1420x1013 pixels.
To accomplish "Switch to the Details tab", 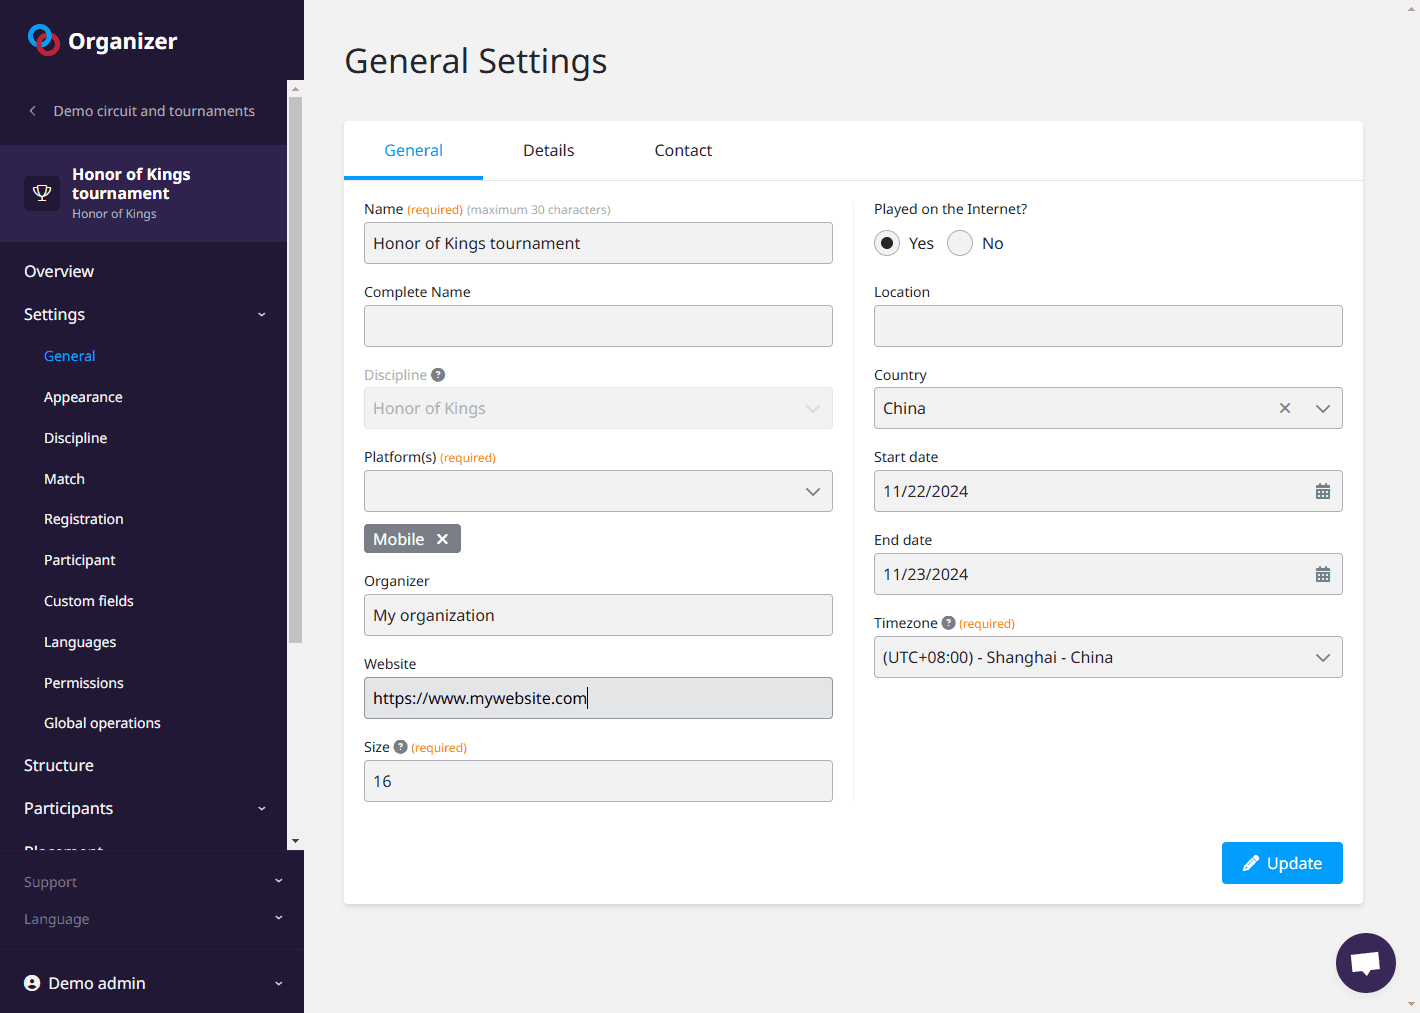I will (548, 150).
